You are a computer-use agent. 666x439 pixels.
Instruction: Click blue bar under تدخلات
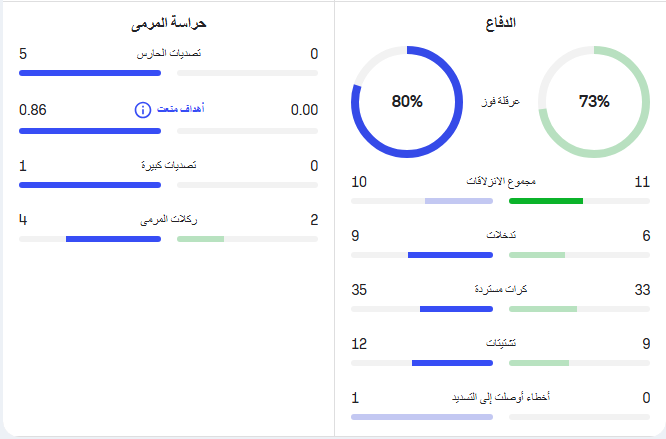pos(450,255)
